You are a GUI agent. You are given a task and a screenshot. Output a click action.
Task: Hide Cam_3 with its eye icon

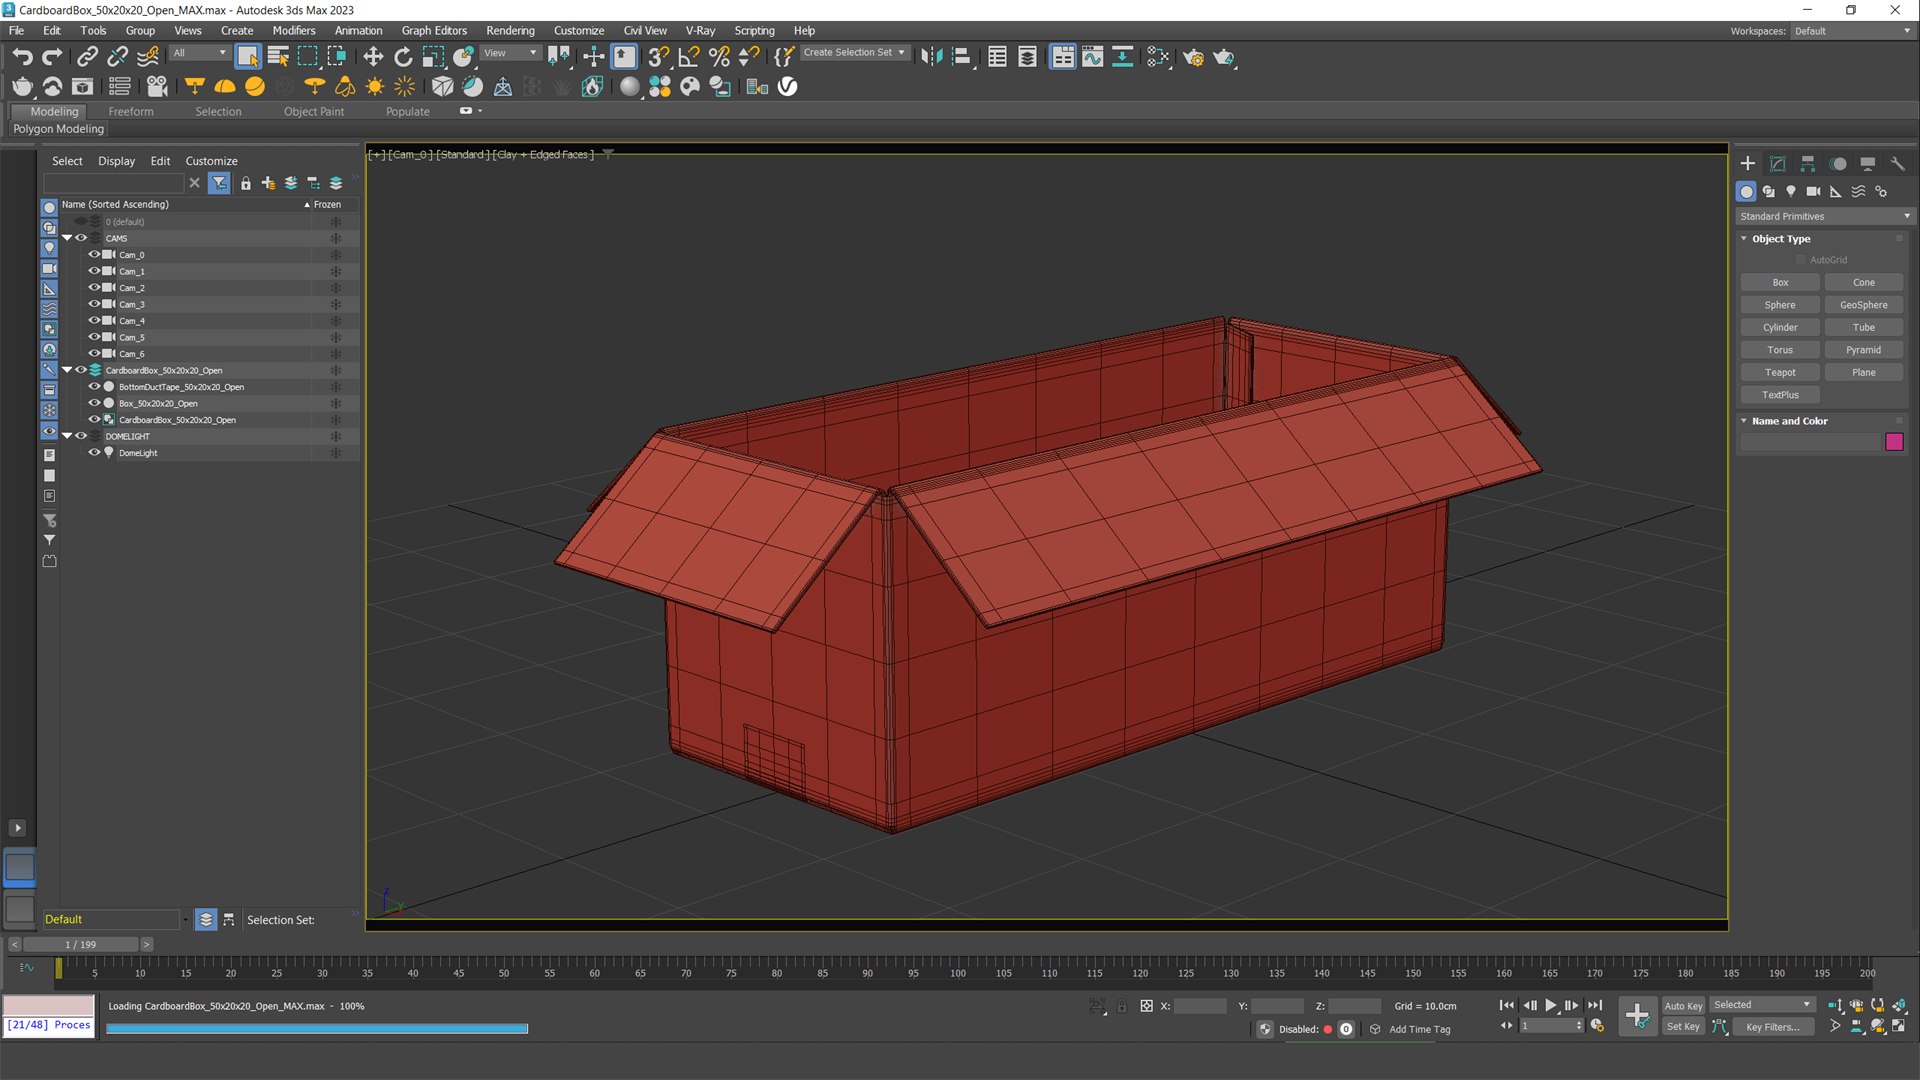click(94, 304)
